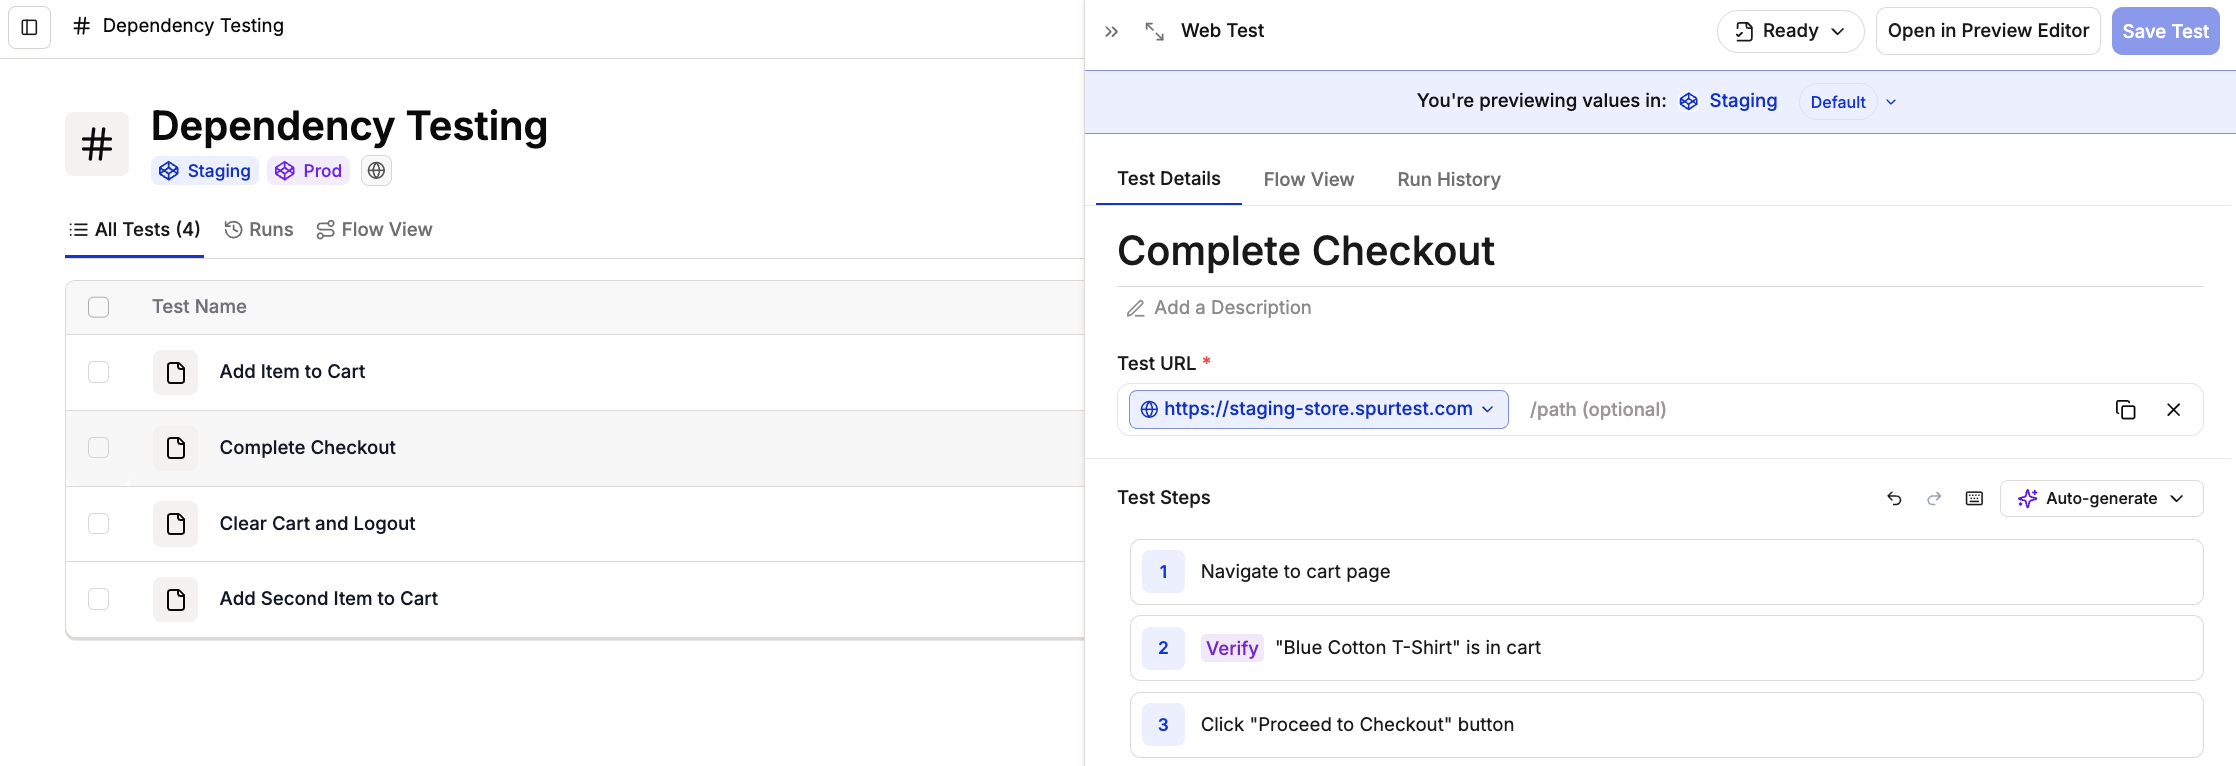Open the Complete Checkout test row
Viewport: 2236px width, 766px height.
click(575, 448)
